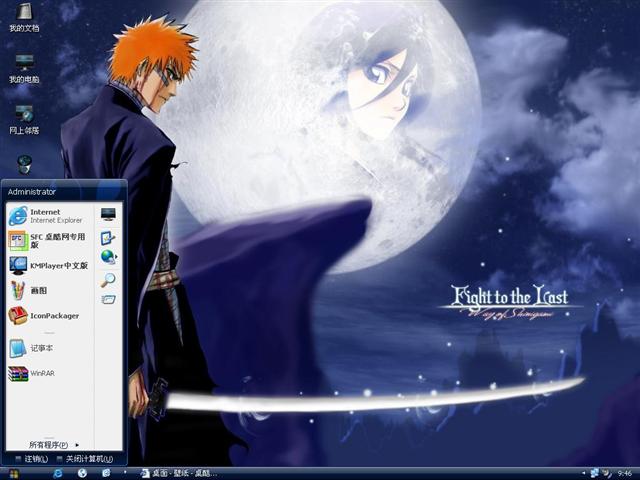The height and width of the screenshot is (480, 640).
Task: Open 画图 Paint in the Start menu
Action: click(x=50, y=291)
